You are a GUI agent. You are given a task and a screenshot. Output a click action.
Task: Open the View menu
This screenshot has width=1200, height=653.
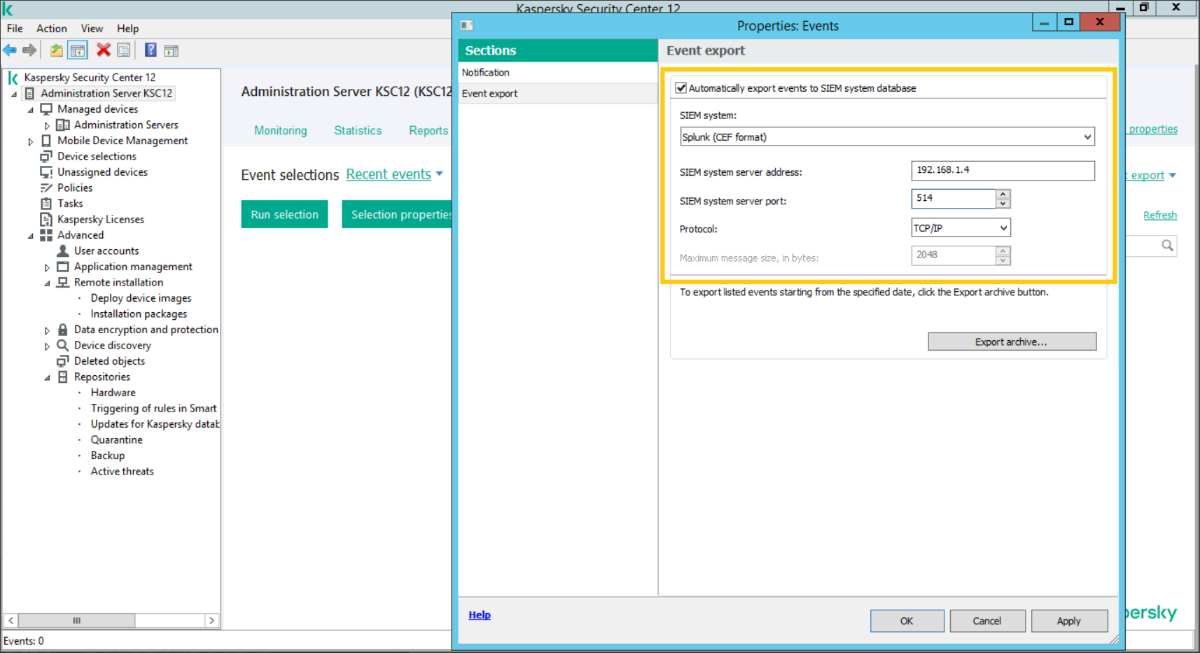coord(92,29)
